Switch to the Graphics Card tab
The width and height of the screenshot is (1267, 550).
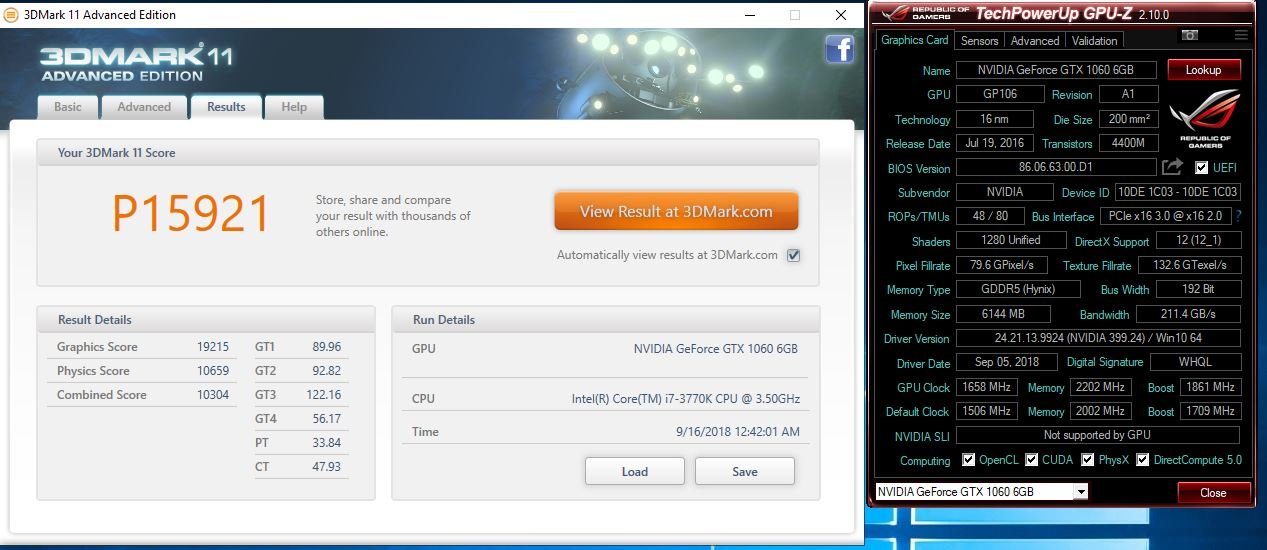tap(914, 40)
